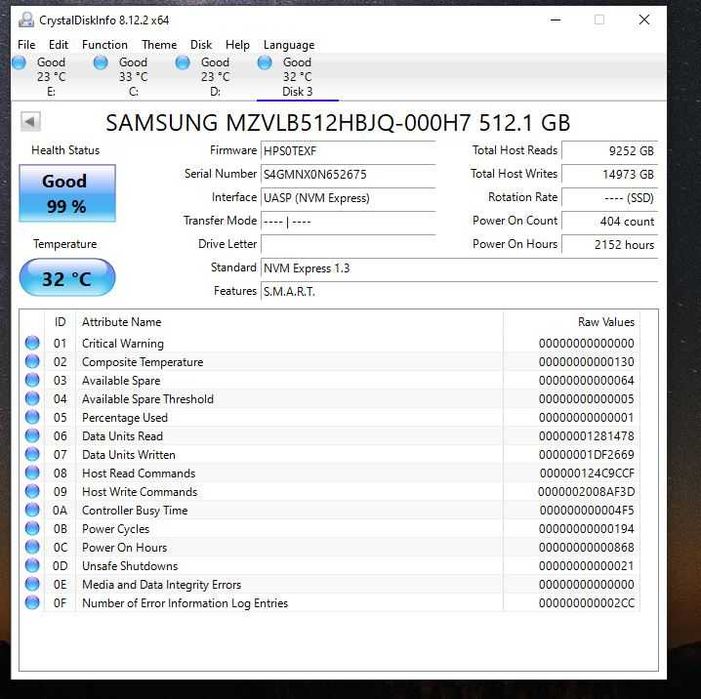Click the Standard field NVM Express 1.3

[459, 268]
